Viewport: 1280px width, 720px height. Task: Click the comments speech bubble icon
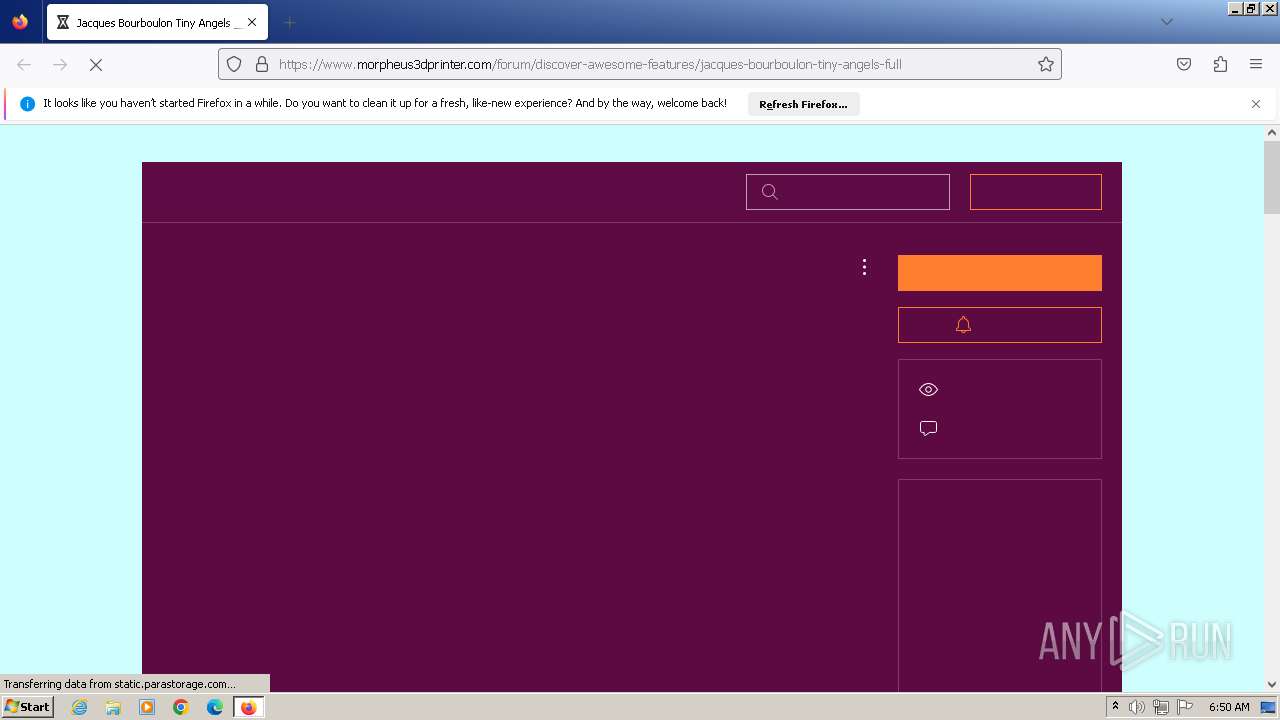tap(928, 428)
